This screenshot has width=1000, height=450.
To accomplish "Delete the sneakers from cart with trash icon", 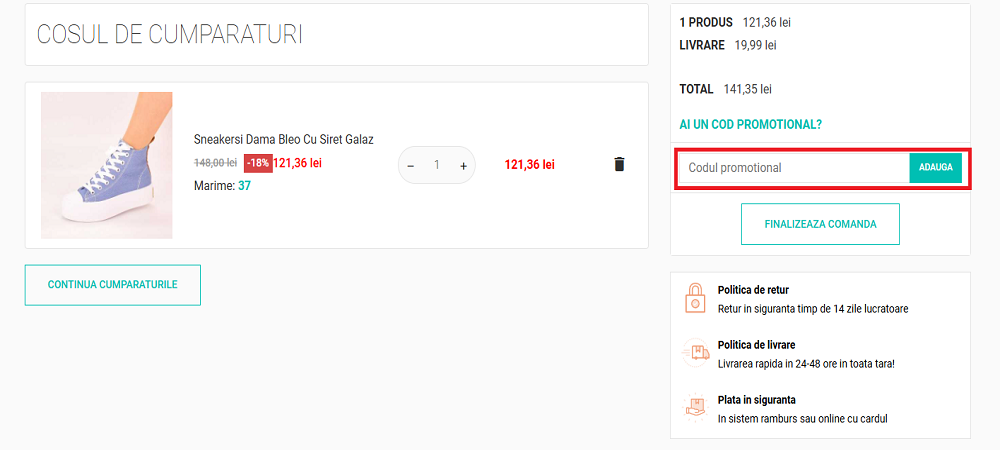I will click(x=619, y=164).
